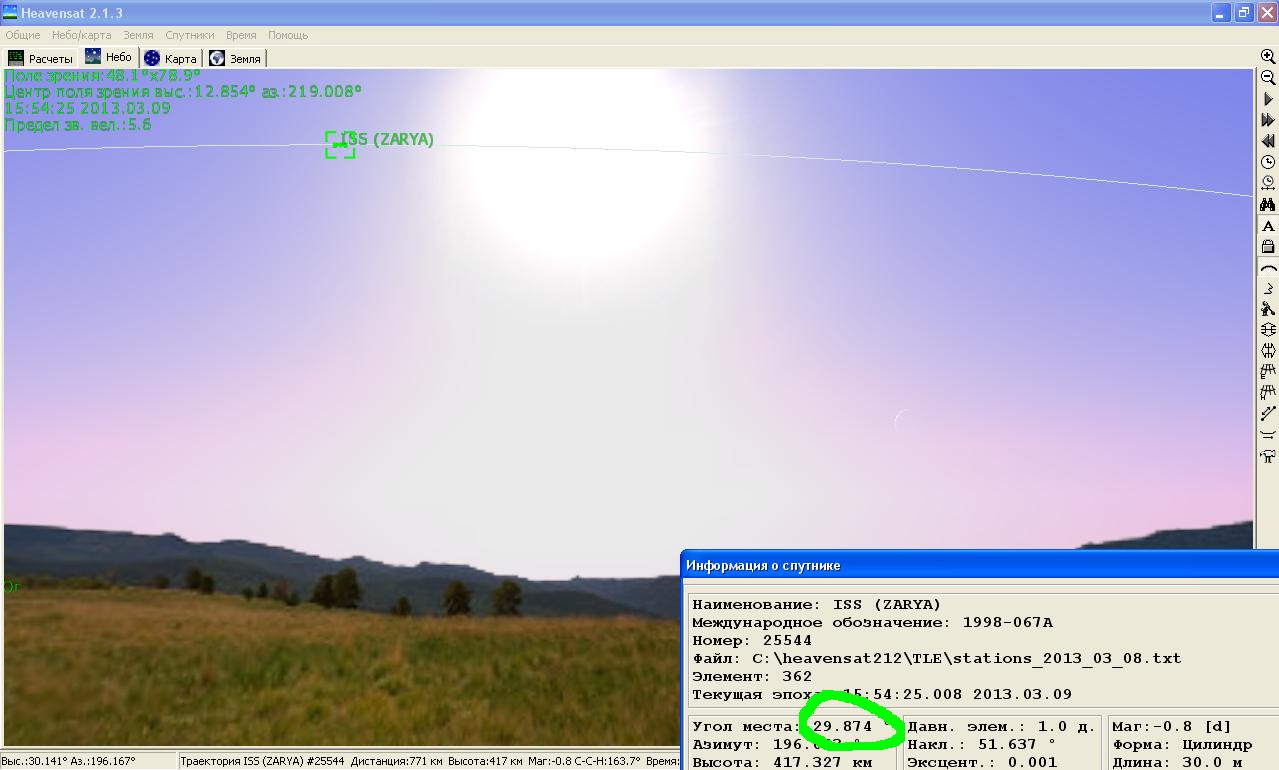1279x770 pixels.
Task: Click the 'Азимут' row in info window
Action: [777, 744]
